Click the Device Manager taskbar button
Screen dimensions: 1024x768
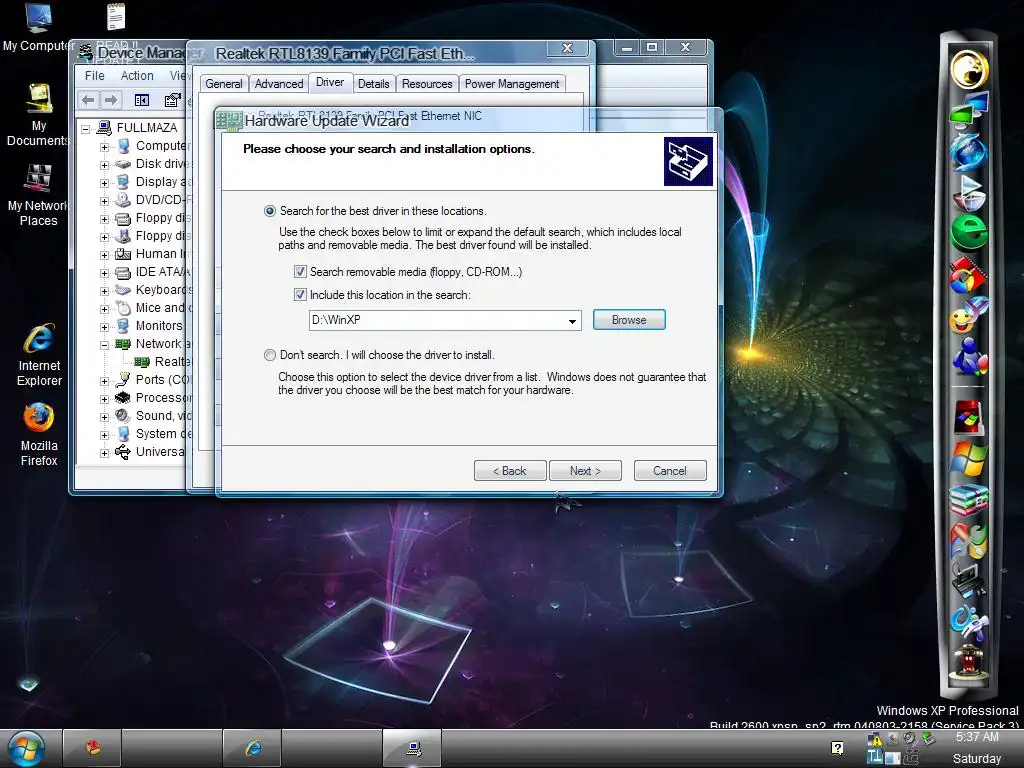[x=412, y=748]
